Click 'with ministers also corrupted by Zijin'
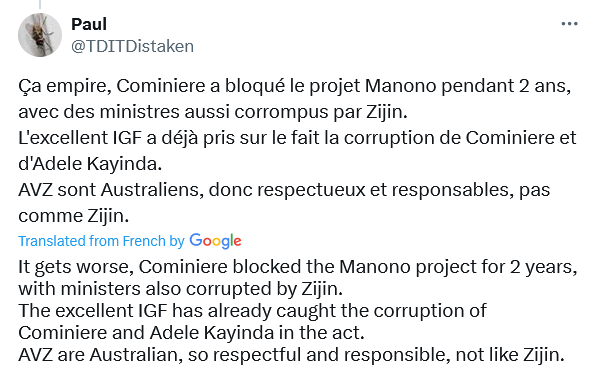Viewport: 598px width, 382px height. (180, 289)
